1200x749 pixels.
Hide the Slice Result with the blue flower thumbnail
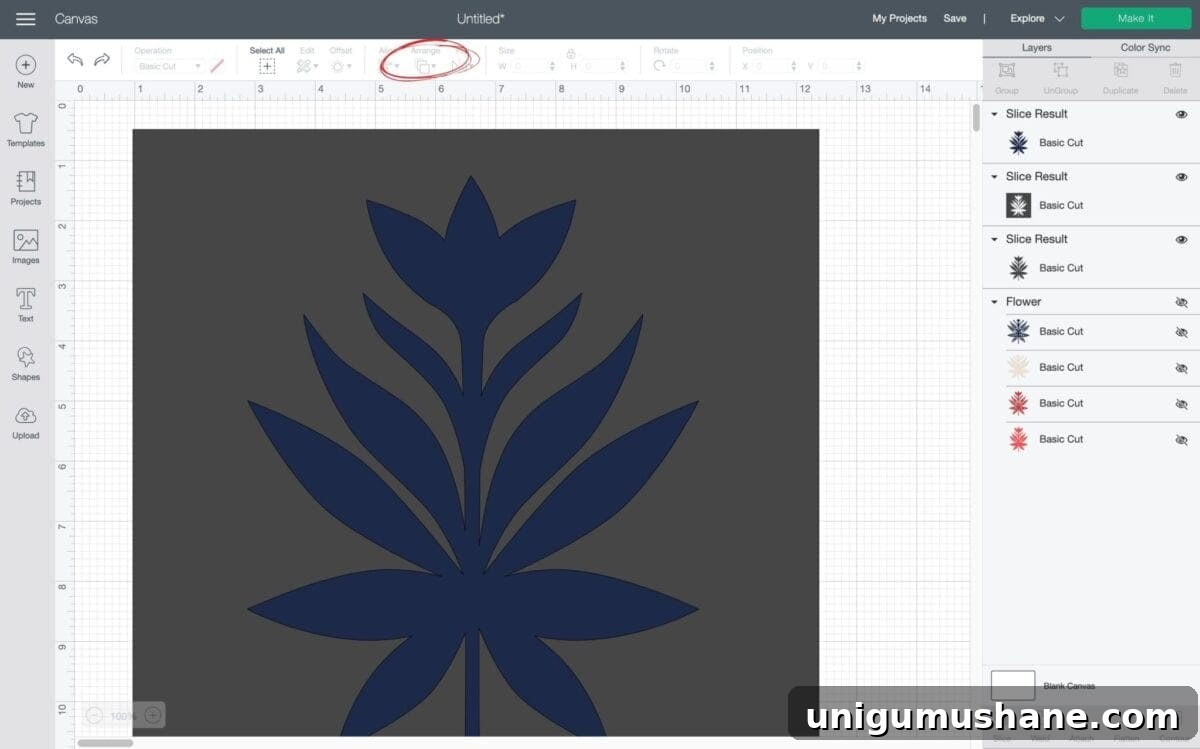[x=1181, y=114]
